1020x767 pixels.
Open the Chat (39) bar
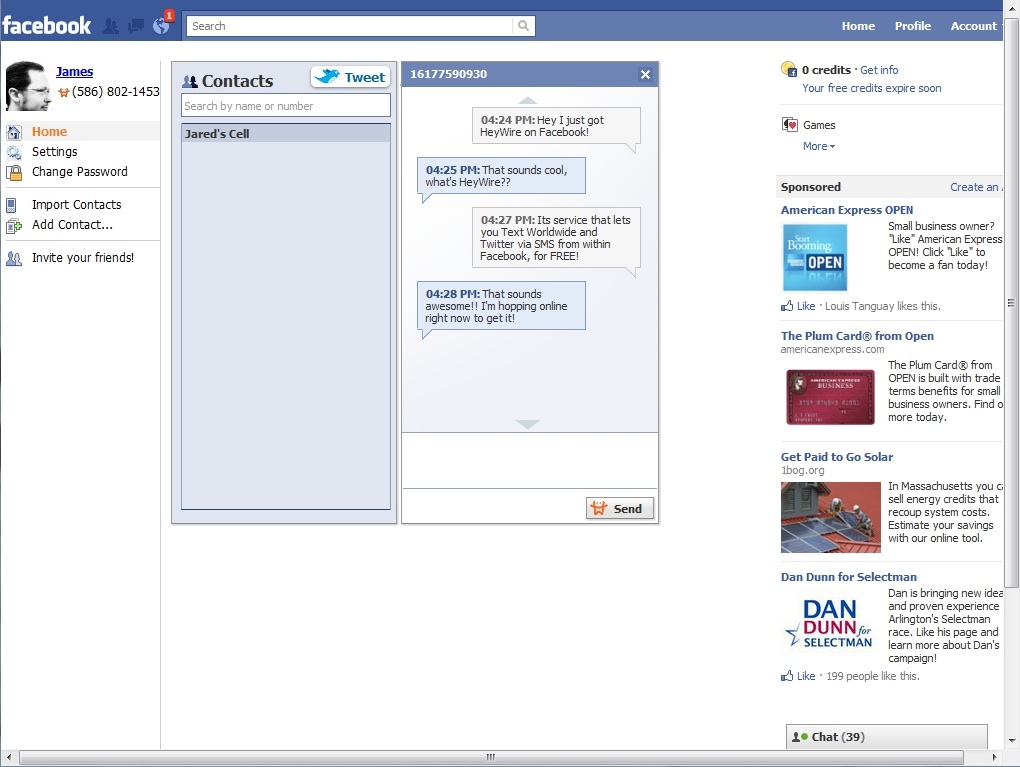(x=887, y=737)
